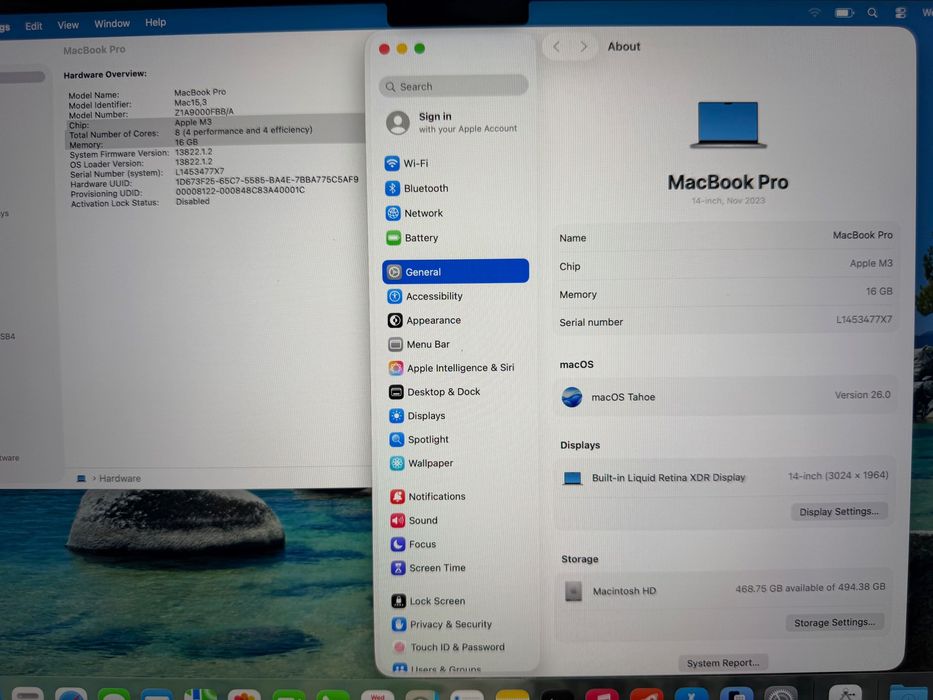Click the Display Settings button
This screenshot has width=933, height=700.
(x=839, y=511)
